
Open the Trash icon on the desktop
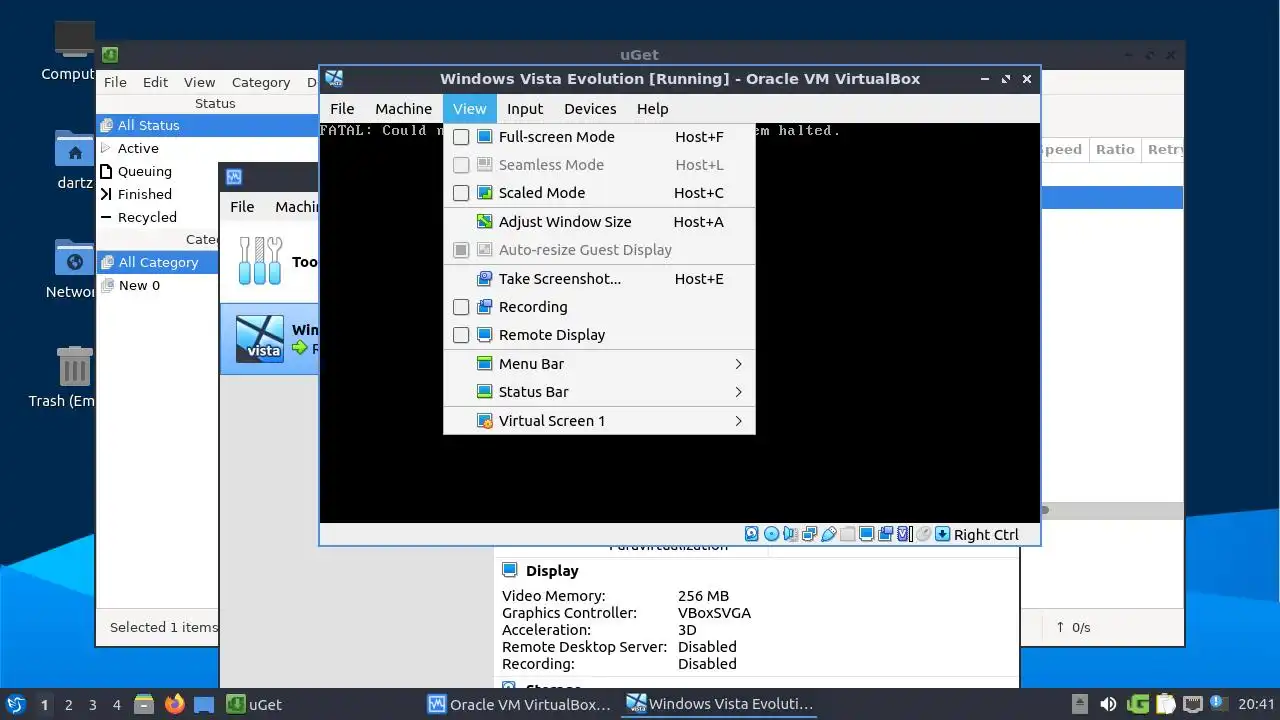pyautogui.click(x=74, y=366)
